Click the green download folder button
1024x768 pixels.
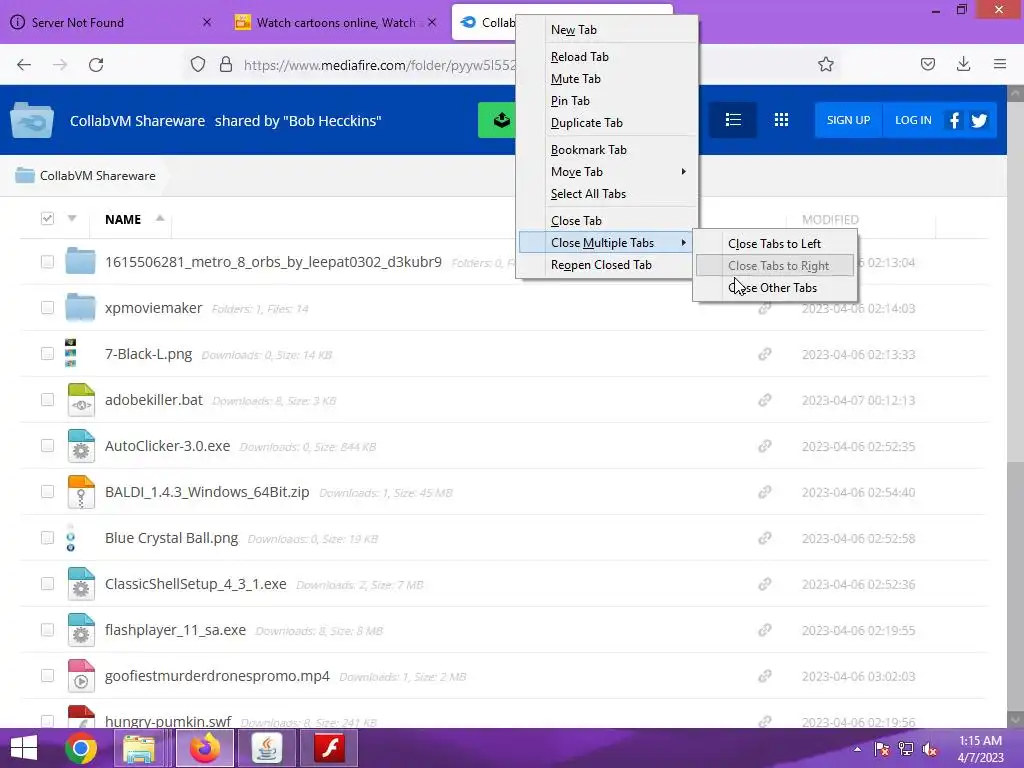click(498, 120)
